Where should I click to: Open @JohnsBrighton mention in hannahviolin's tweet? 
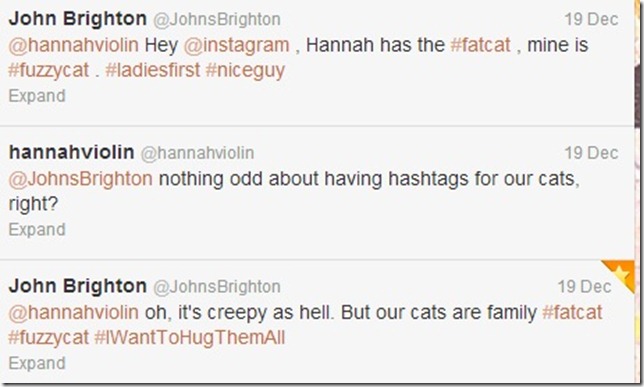pos(80,179)
